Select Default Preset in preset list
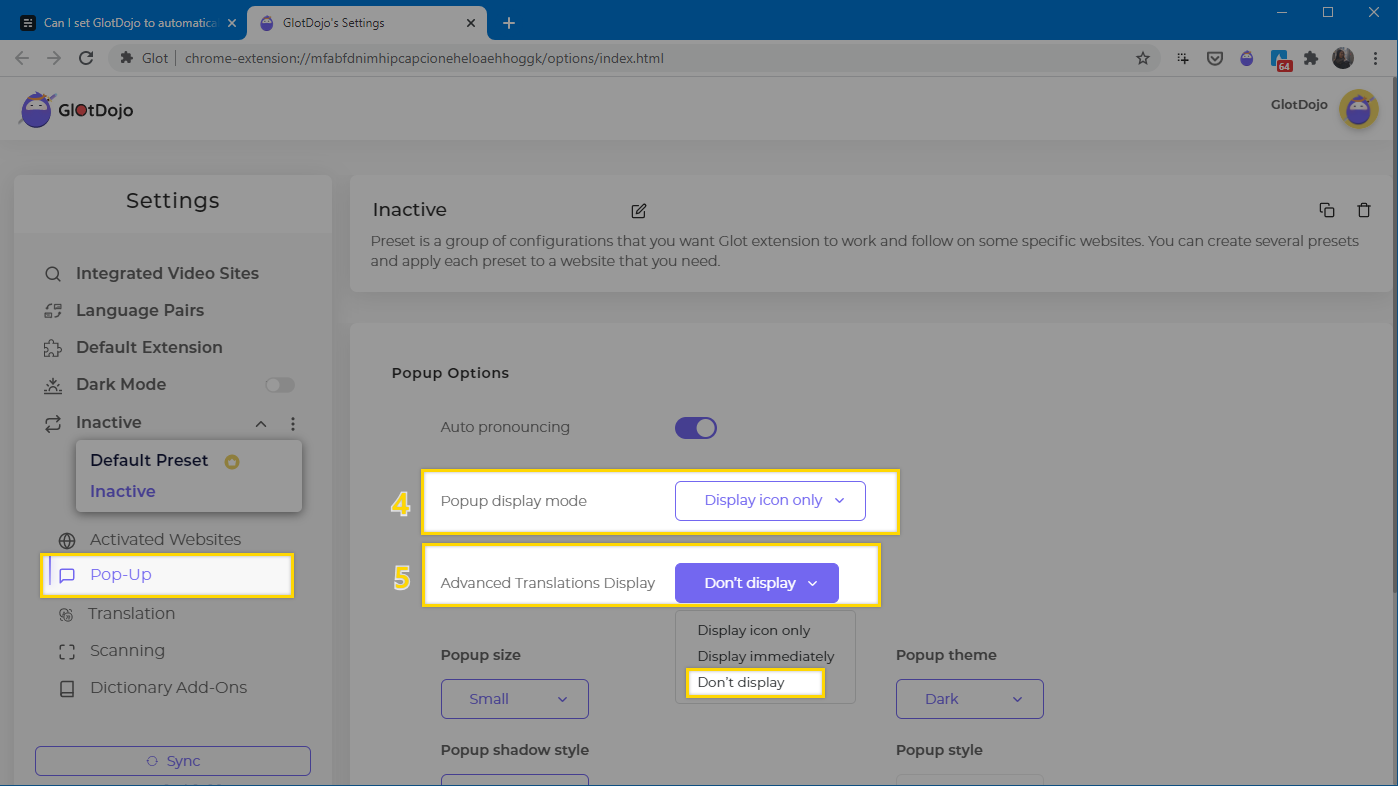Image resolution: width=1398 pixels, height=786 pixels. tap(149, 461)
